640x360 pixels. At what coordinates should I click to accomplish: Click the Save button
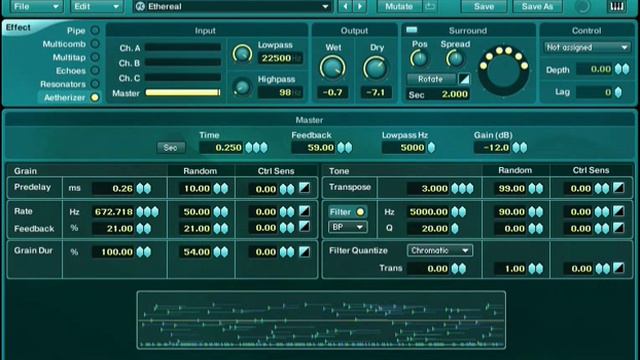484,7
